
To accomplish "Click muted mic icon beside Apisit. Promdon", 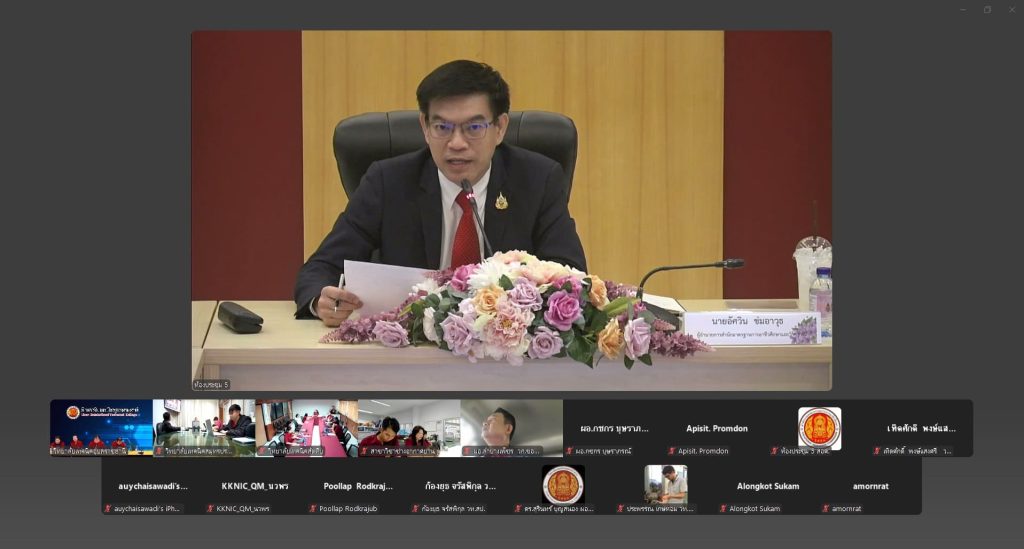I will [x=671, y=451].
